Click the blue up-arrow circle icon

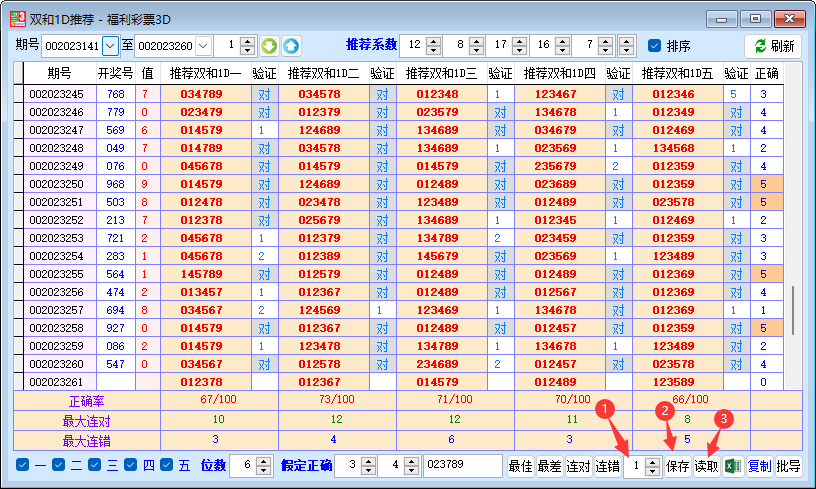click(x=290, y=46)
